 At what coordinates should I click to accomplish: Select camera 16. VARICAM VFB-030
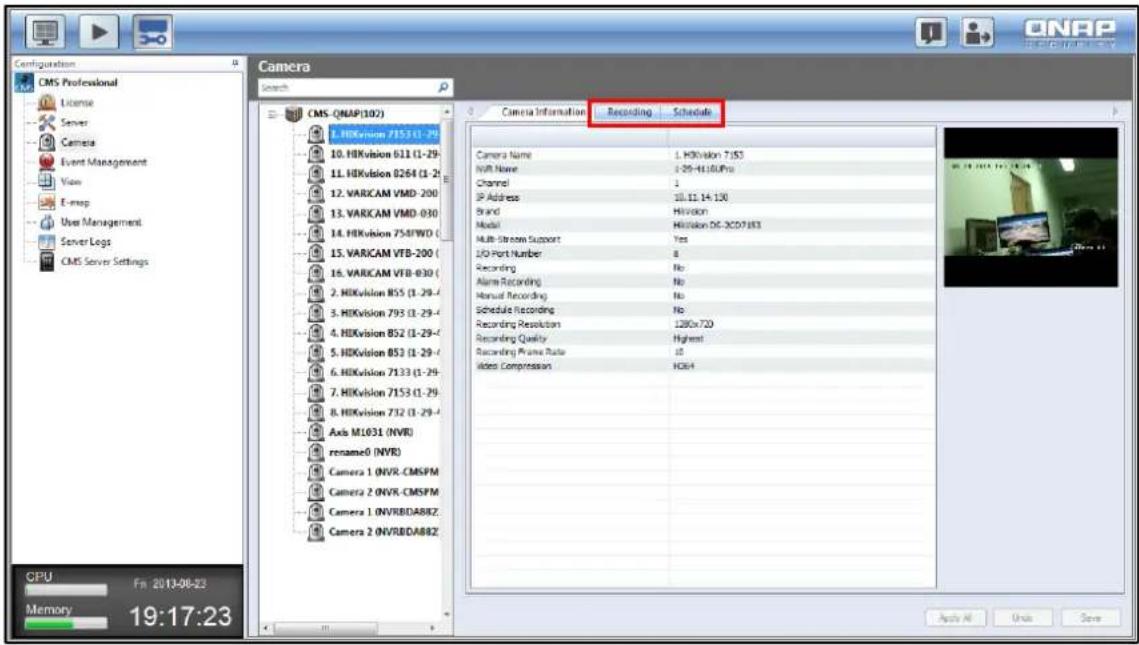(x=384, y=273)
